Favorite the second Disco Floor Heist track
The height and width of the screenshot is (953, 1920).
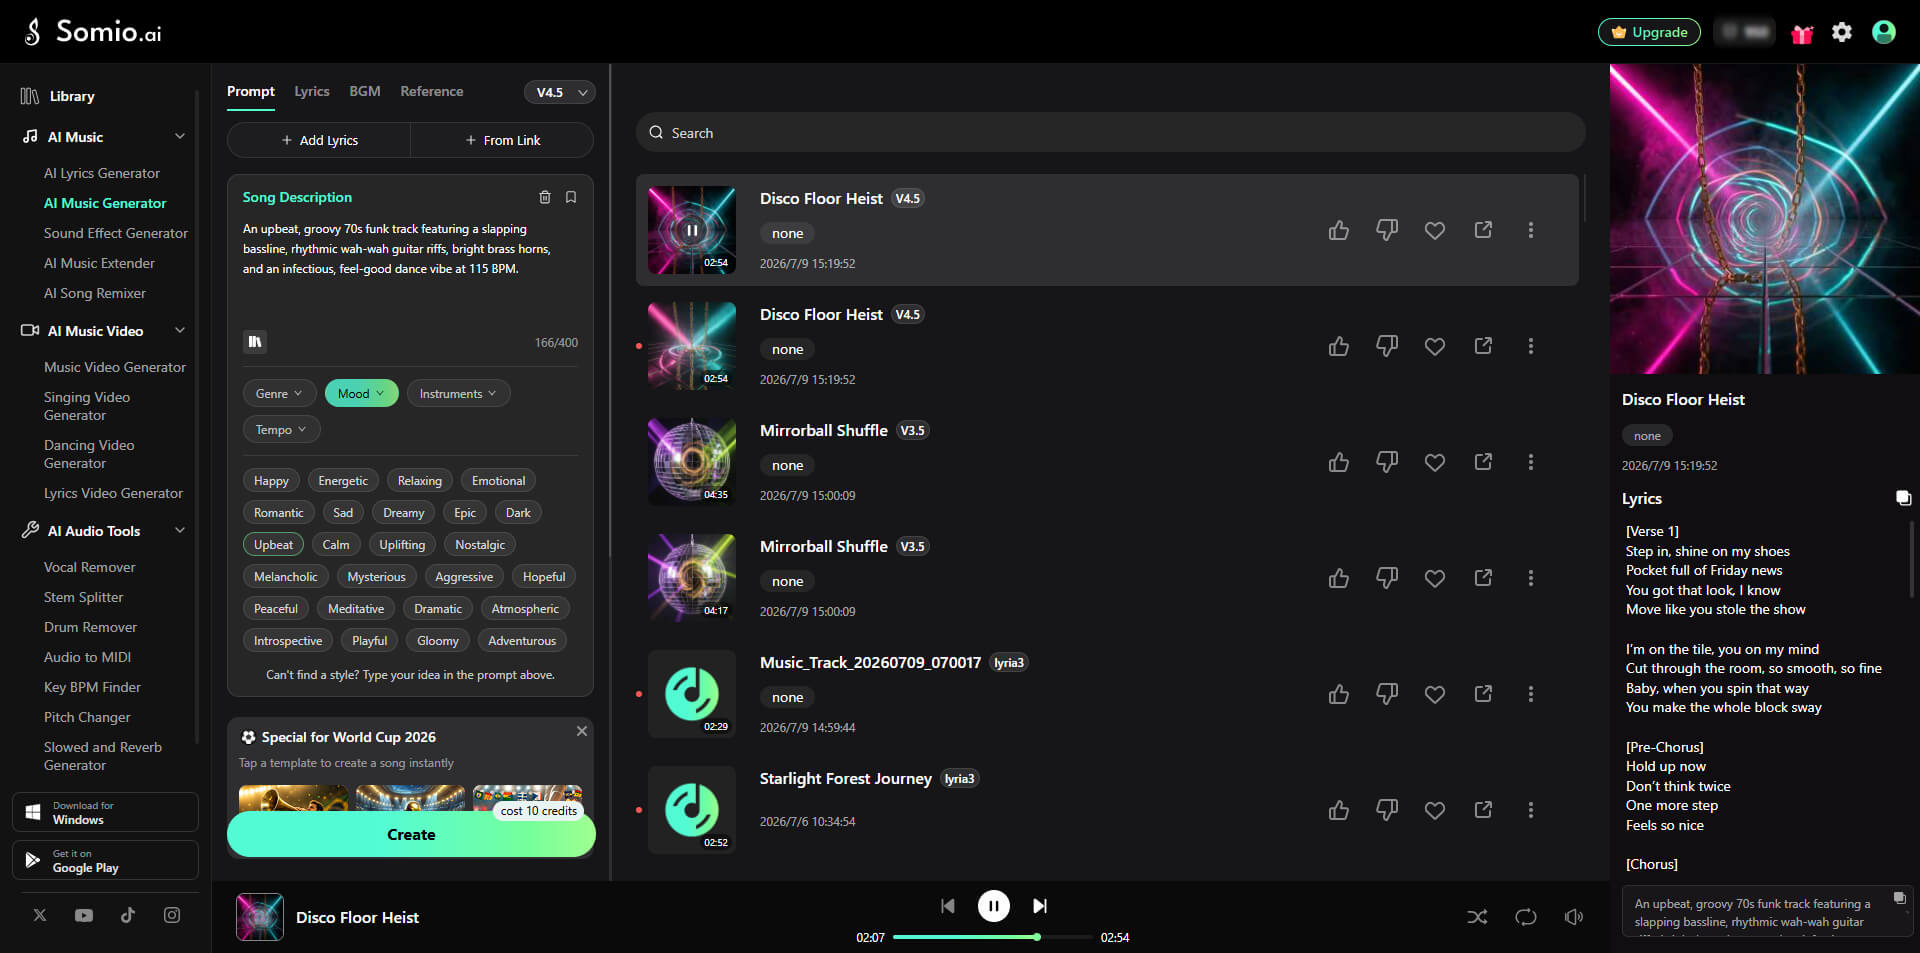1435,346
